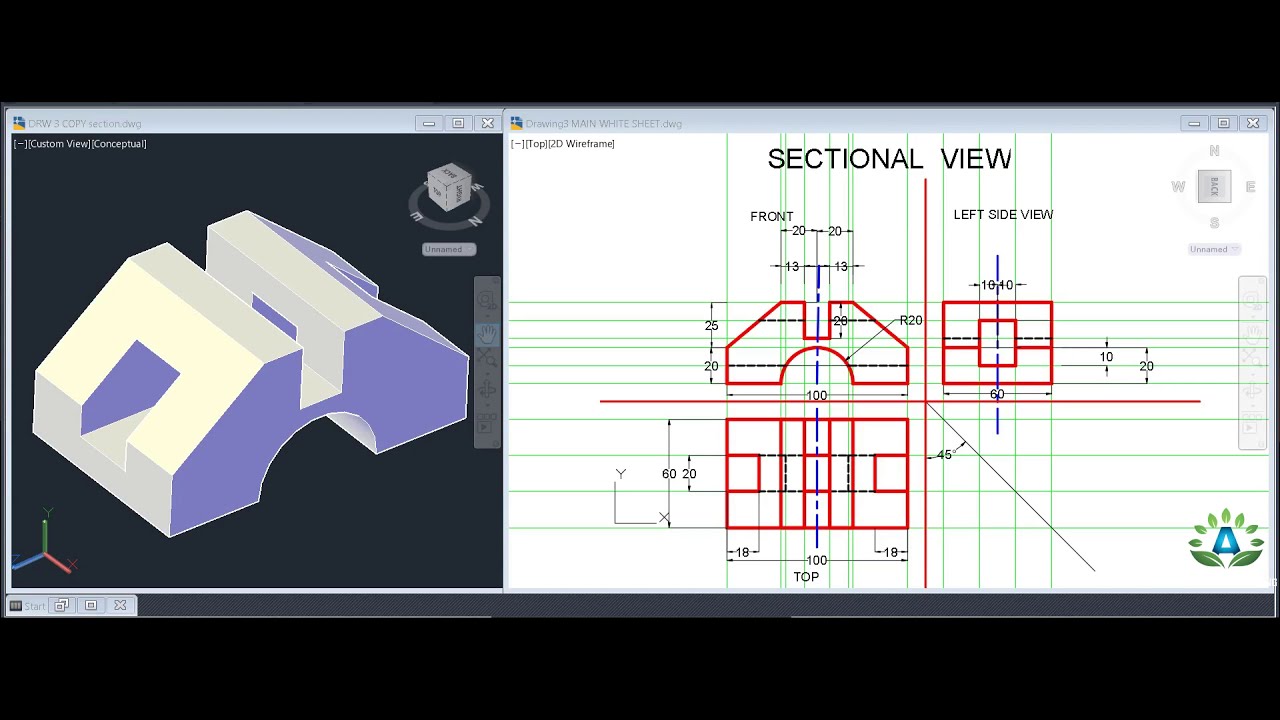
Task: Open the [-] viewport controls in 2D window
Action: (517, 144)
